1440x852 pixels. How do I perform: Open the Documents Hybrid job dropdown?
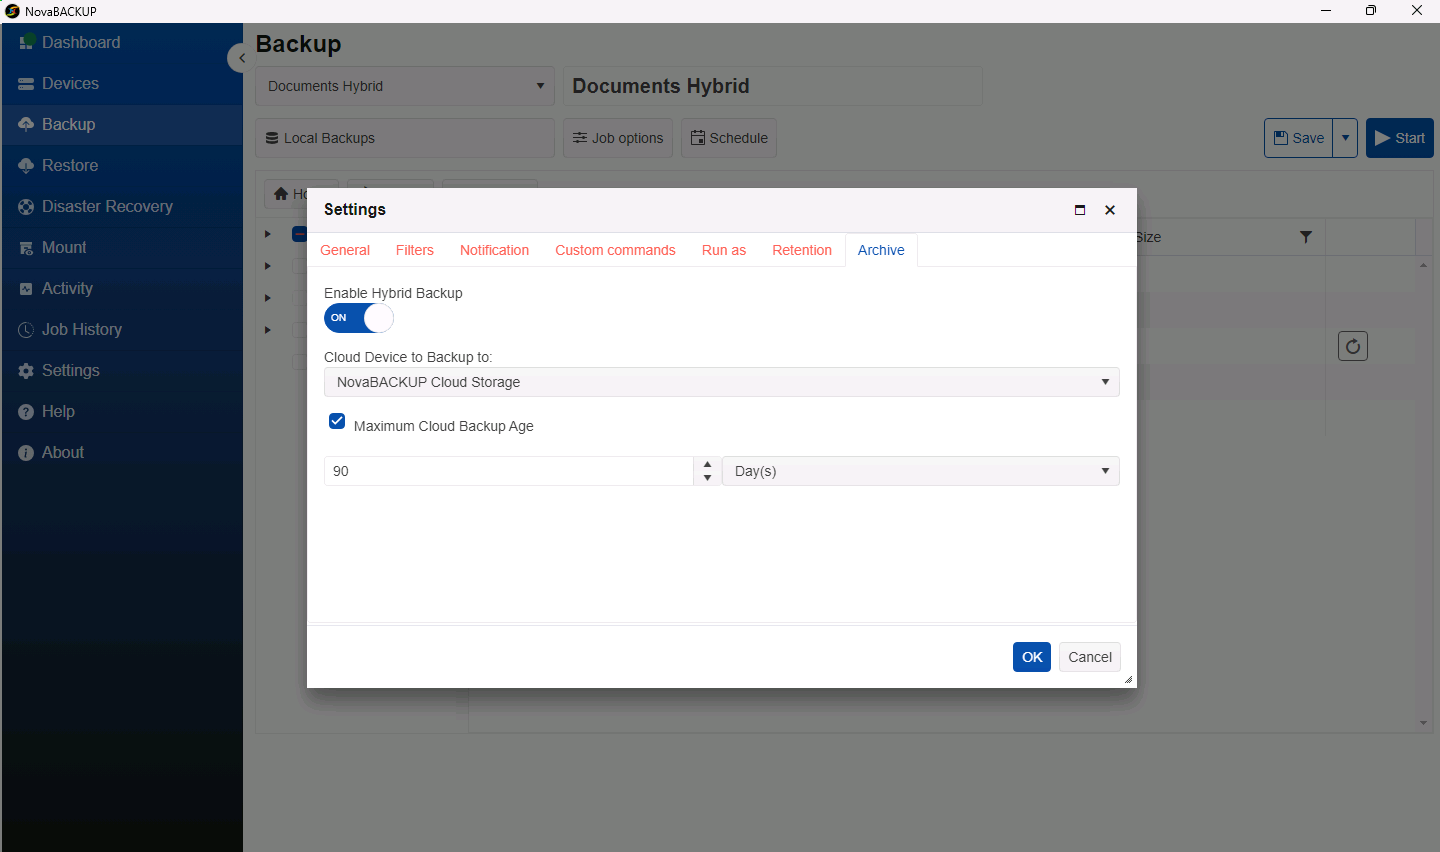405,86
